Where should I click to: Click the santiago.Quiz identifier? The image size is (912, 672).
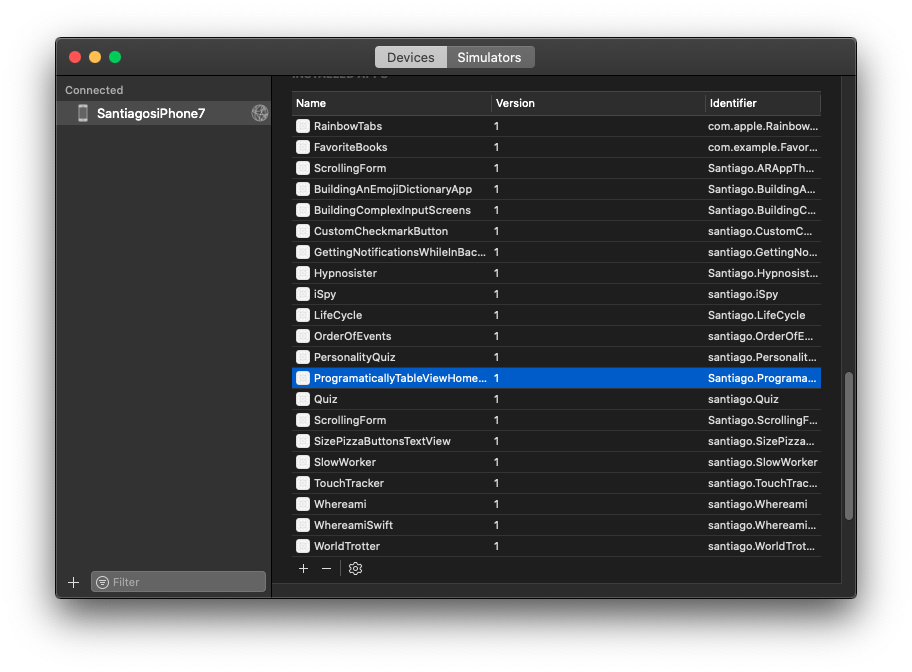pyautogui.click(x=743, y=399)
